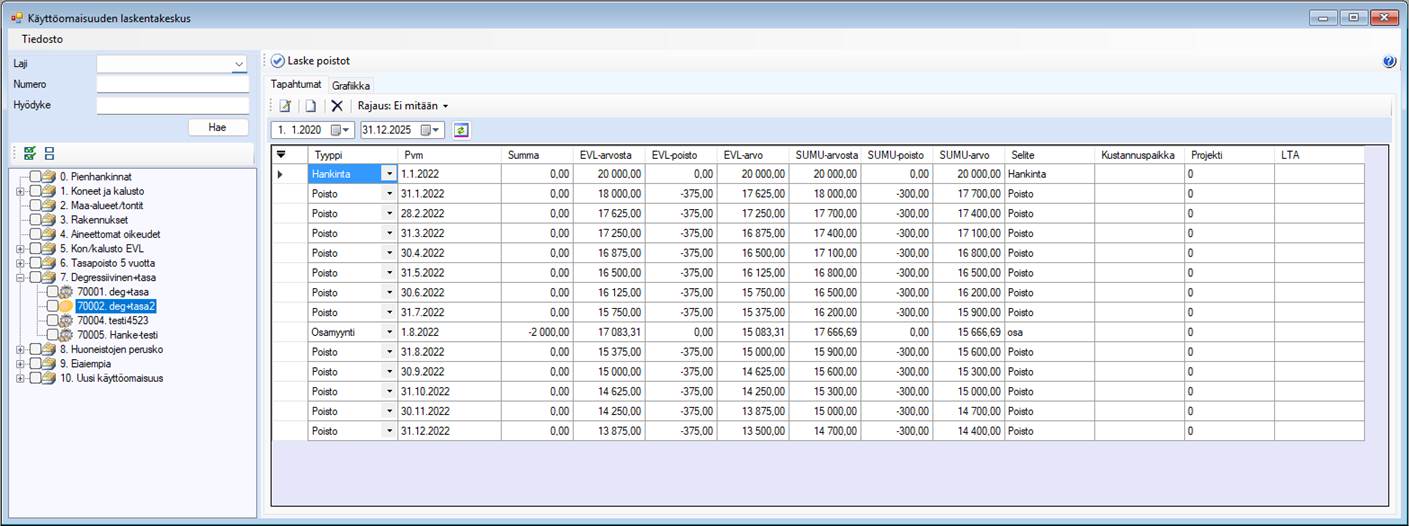Click the grid column selector icon
This screenshot has height=526, width=1409.
pos(281,155)
